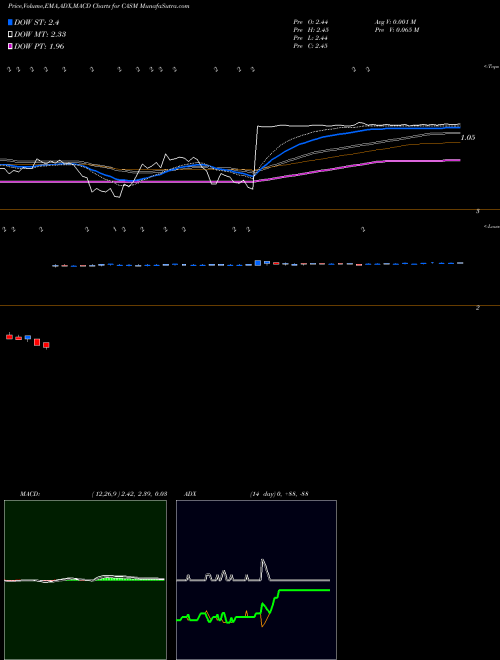
Task: Click the white DOW MT legend swatch
Action: 10,34
